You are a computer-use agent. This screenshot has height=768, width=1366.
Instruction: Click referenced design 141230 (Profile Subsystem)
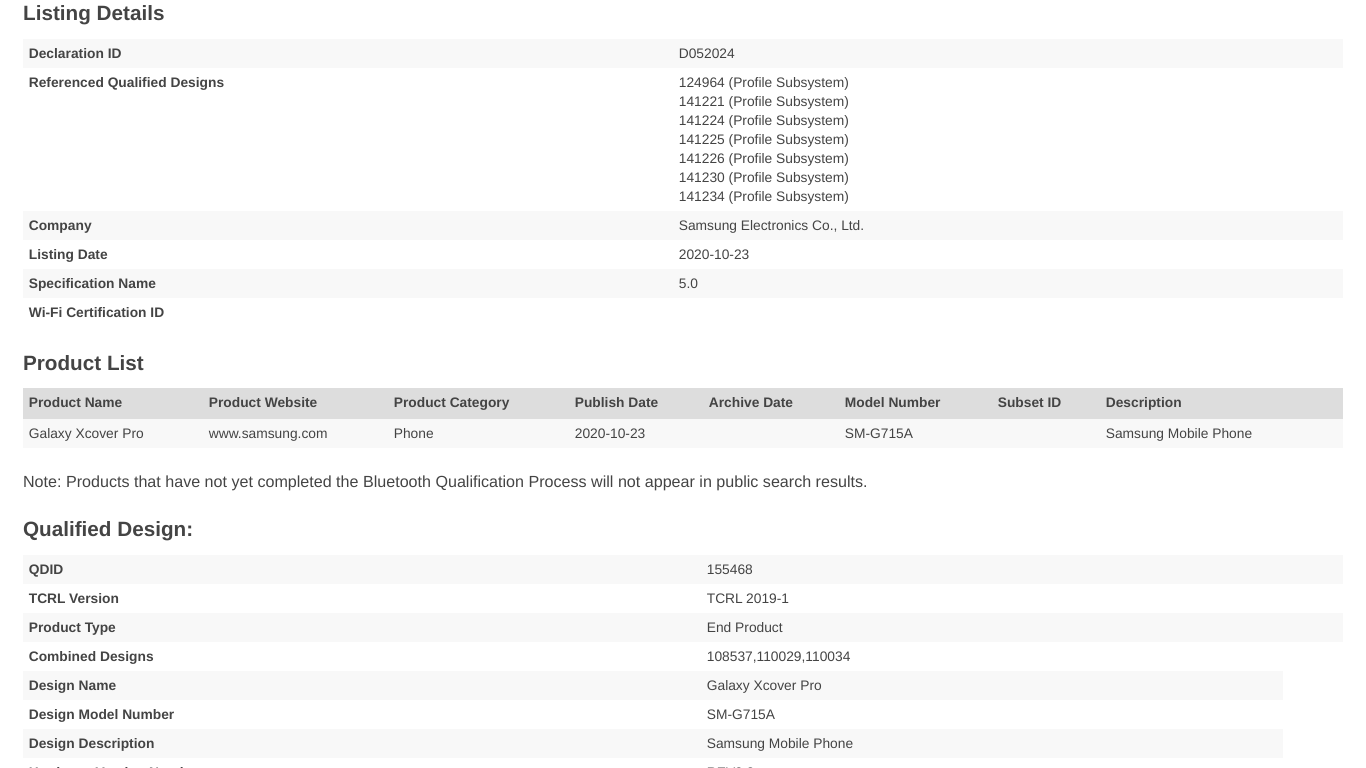[x=763, y=177]
